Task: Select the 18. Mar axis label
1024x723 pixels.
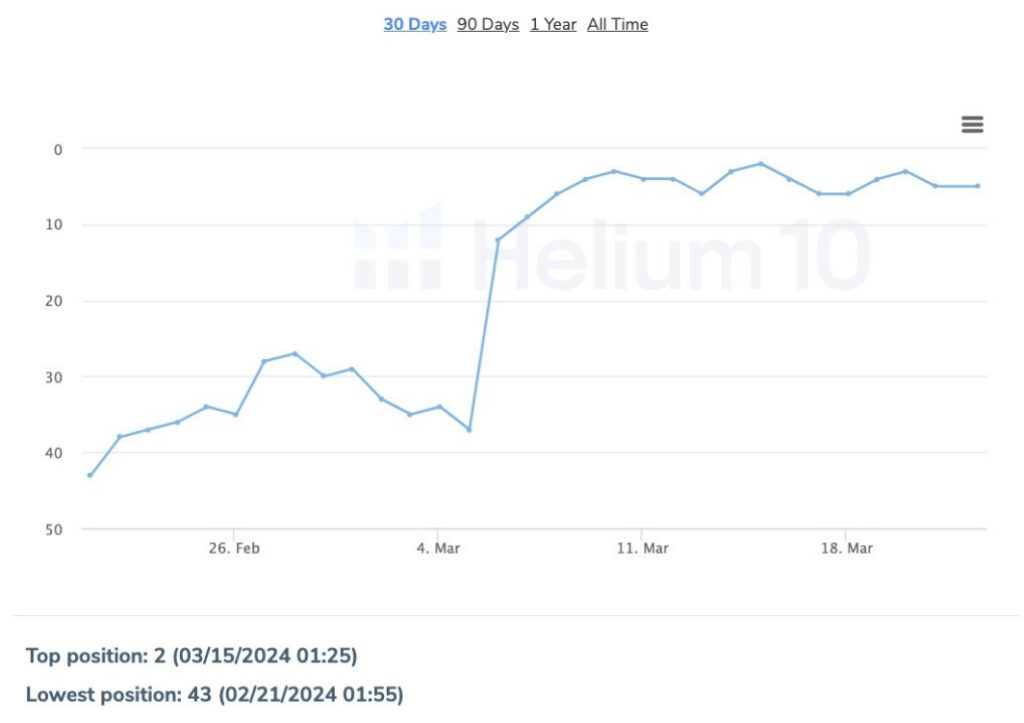Action: 848,548
